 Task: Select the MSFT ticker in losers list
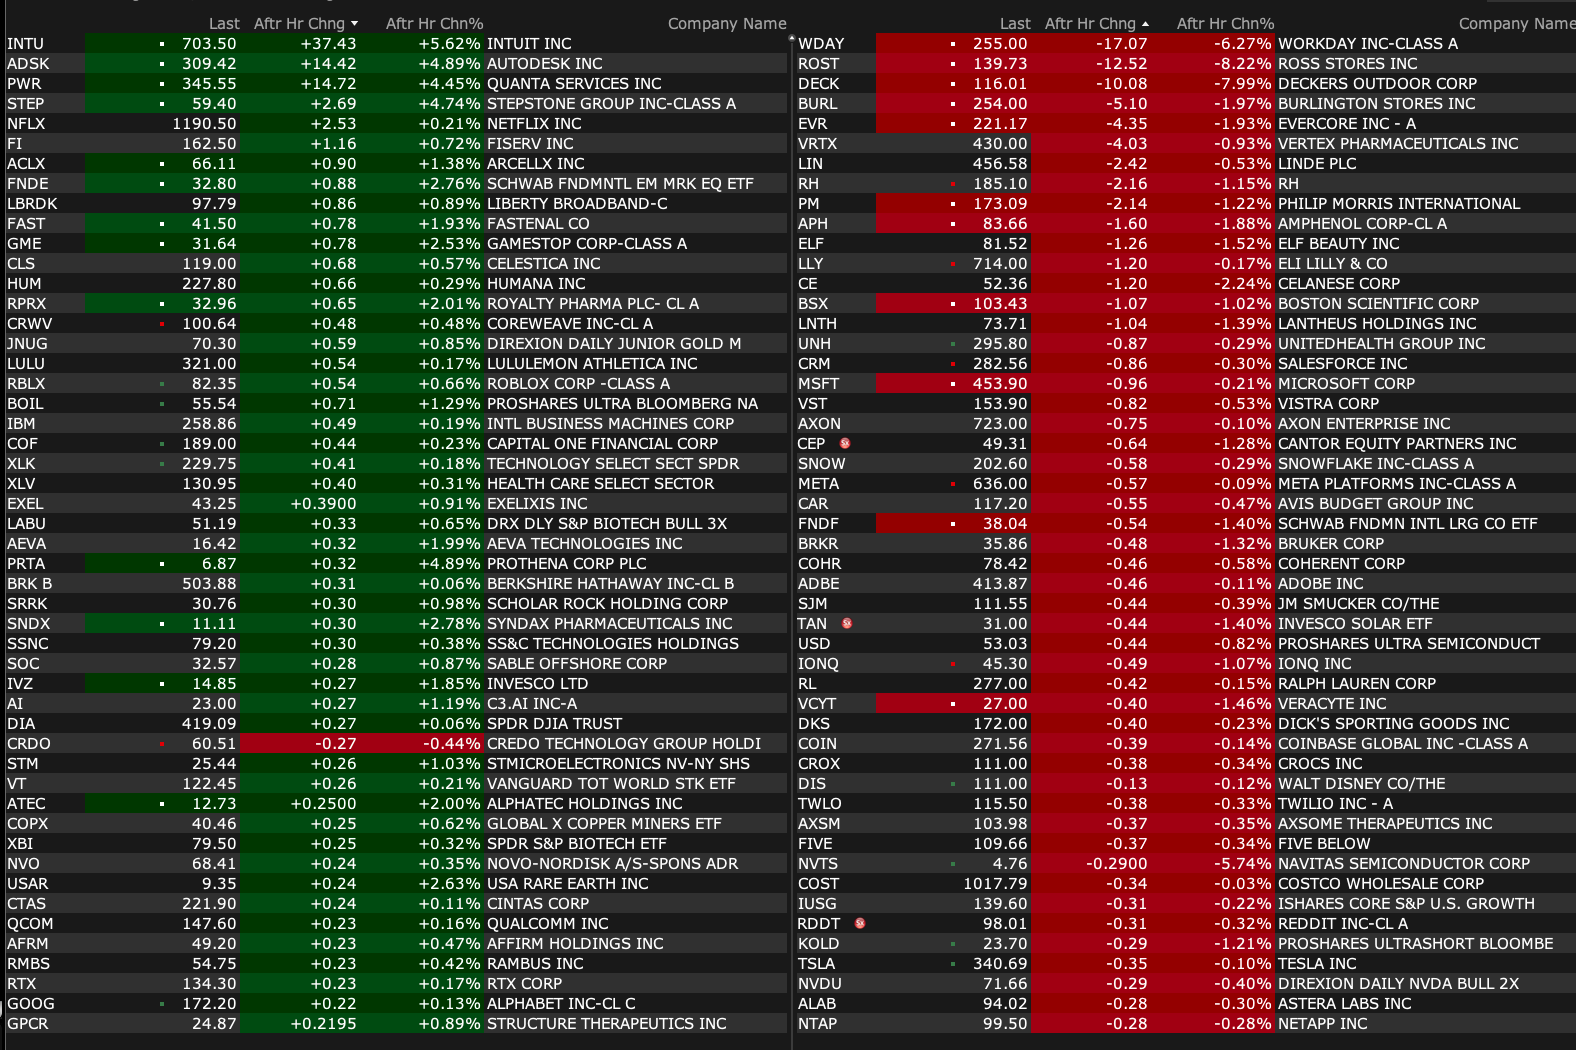(818, 384)
